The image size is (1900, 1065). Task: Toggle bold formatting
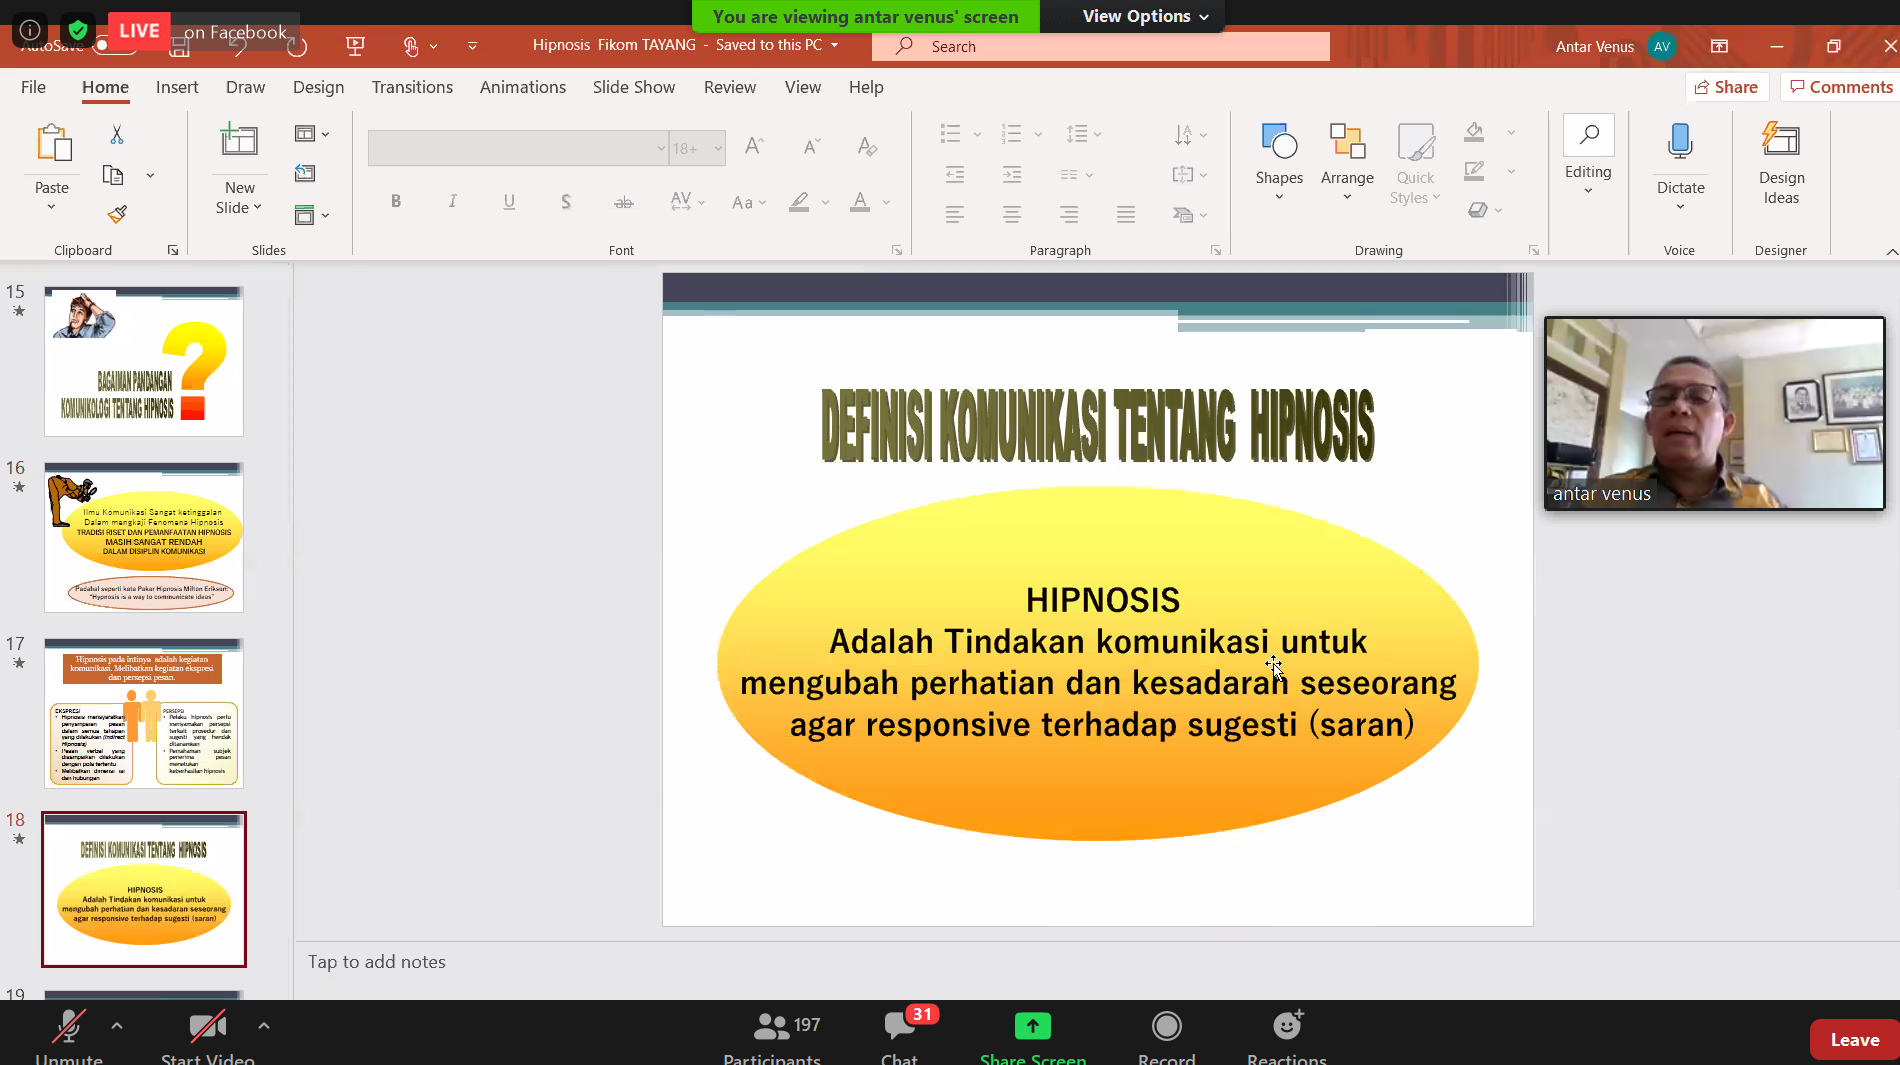pos(396,201)
